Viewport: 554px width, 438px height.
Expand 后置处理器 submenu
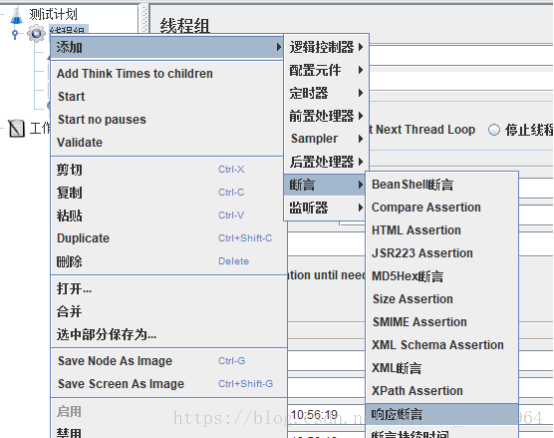pos(326,162)
